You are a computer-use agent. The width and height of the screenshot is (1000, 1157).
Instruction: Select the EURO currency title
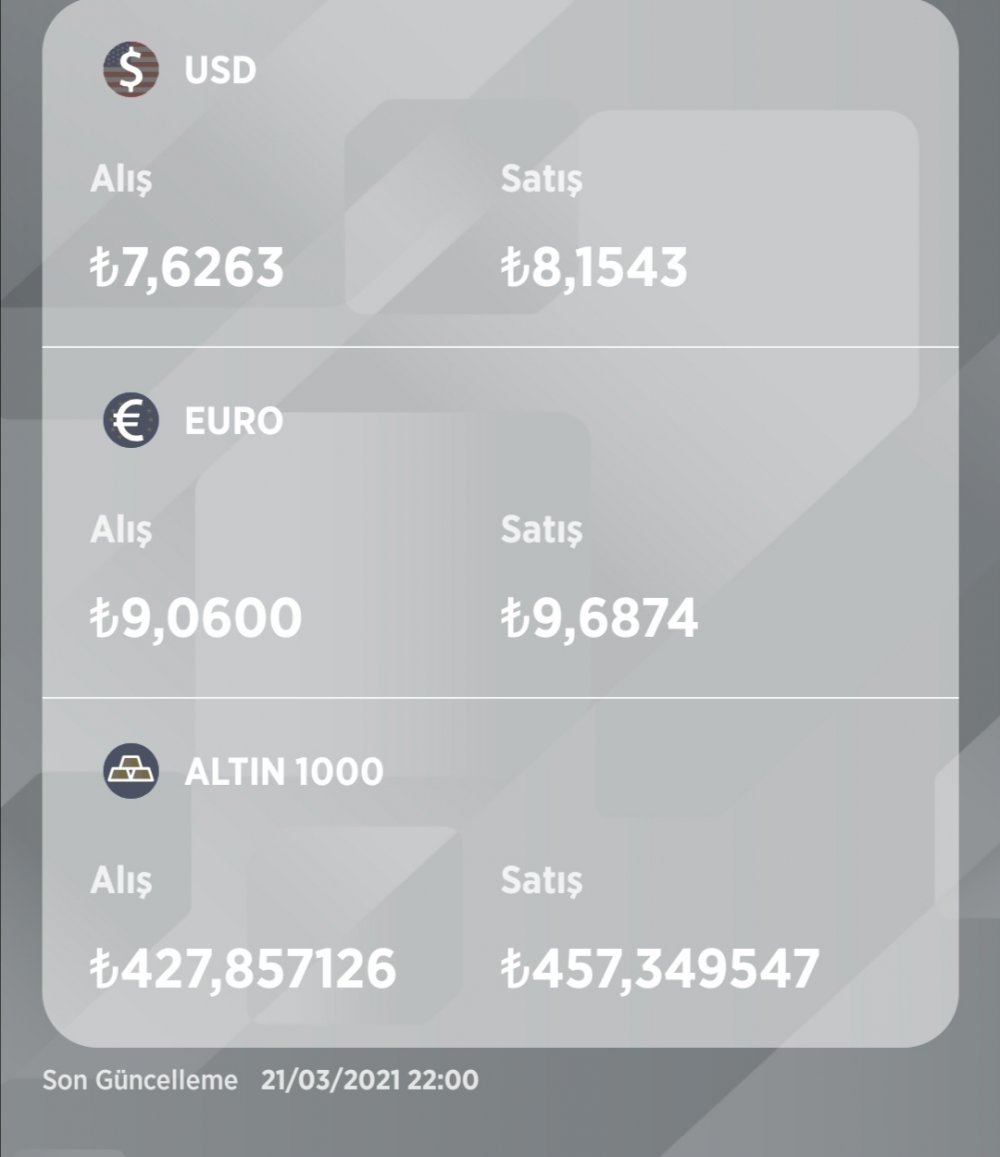(234, 421)
